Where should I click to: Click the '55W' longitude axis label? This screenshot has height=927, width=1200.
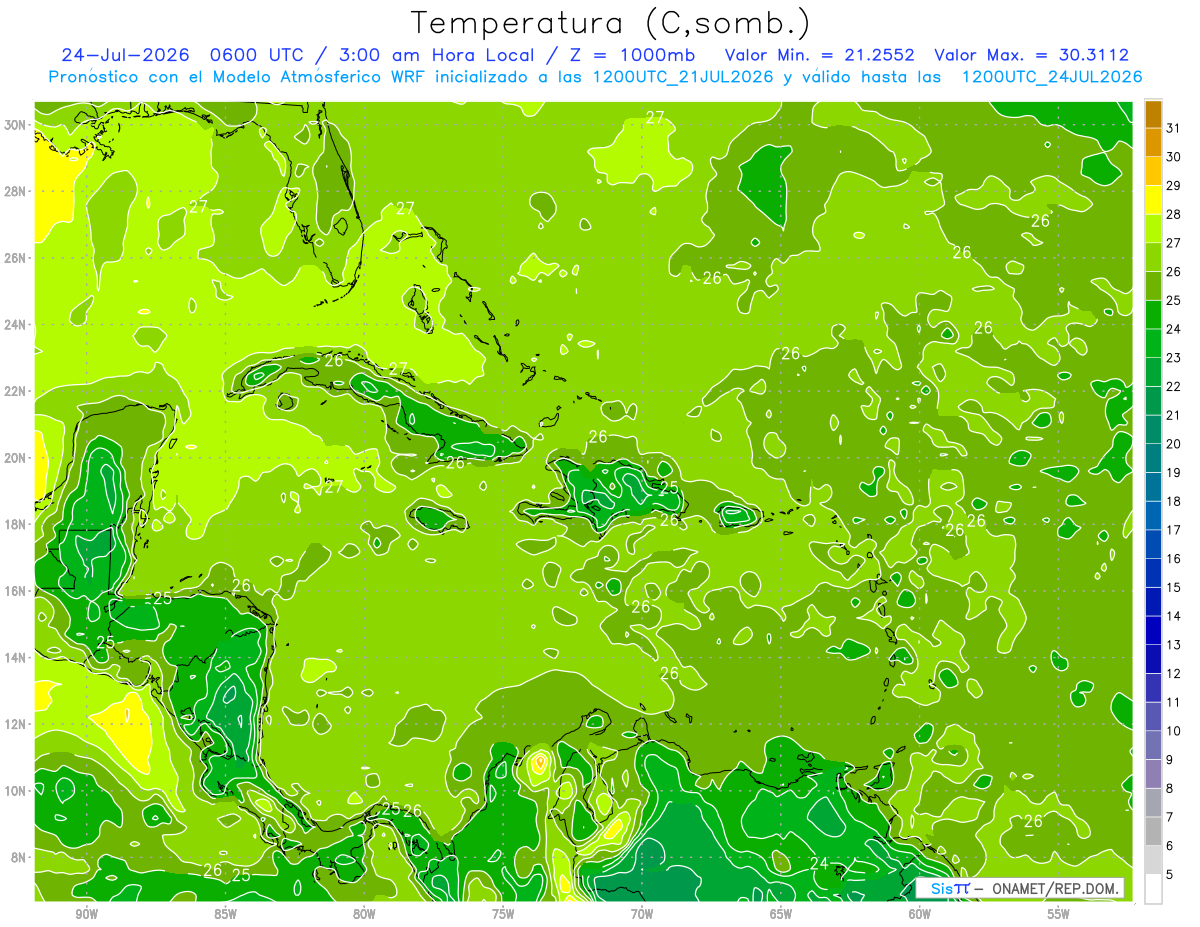pos(1059,914)
